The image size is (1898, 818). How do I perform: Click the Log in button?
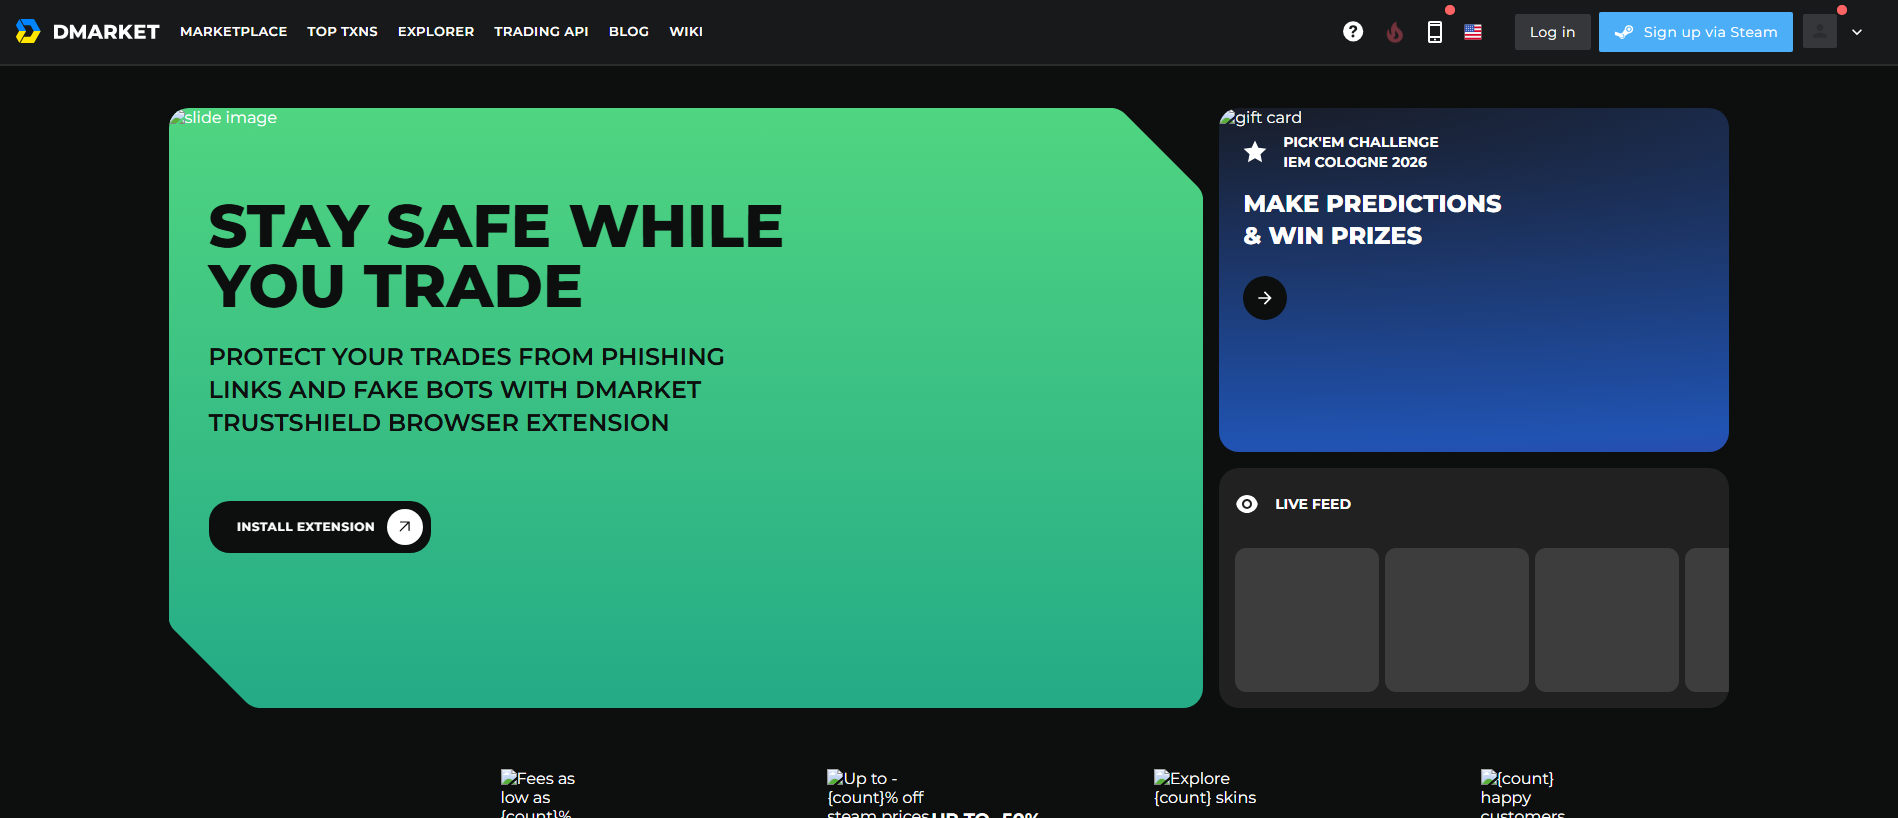pyautogui.click(x=1553, y=32)
